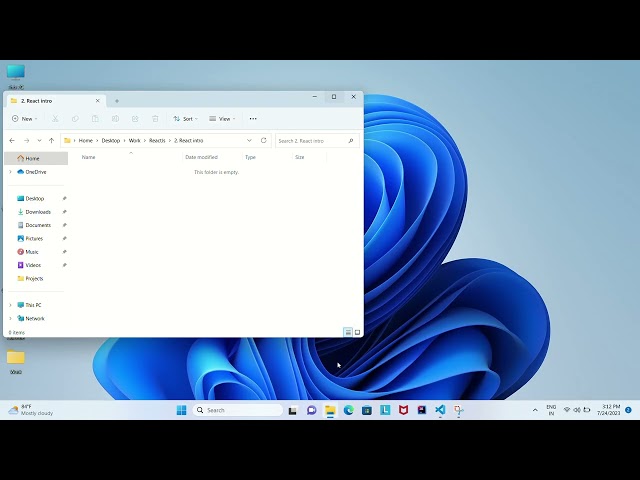Switch to Details view layout
The height and width of the screenshot is (480, 640).
pos(348,332)
